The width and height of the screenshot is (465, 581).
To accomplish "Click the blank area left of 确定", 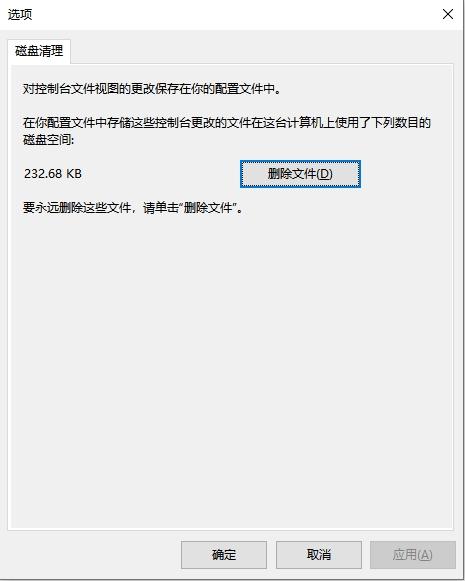I will 93,555.
